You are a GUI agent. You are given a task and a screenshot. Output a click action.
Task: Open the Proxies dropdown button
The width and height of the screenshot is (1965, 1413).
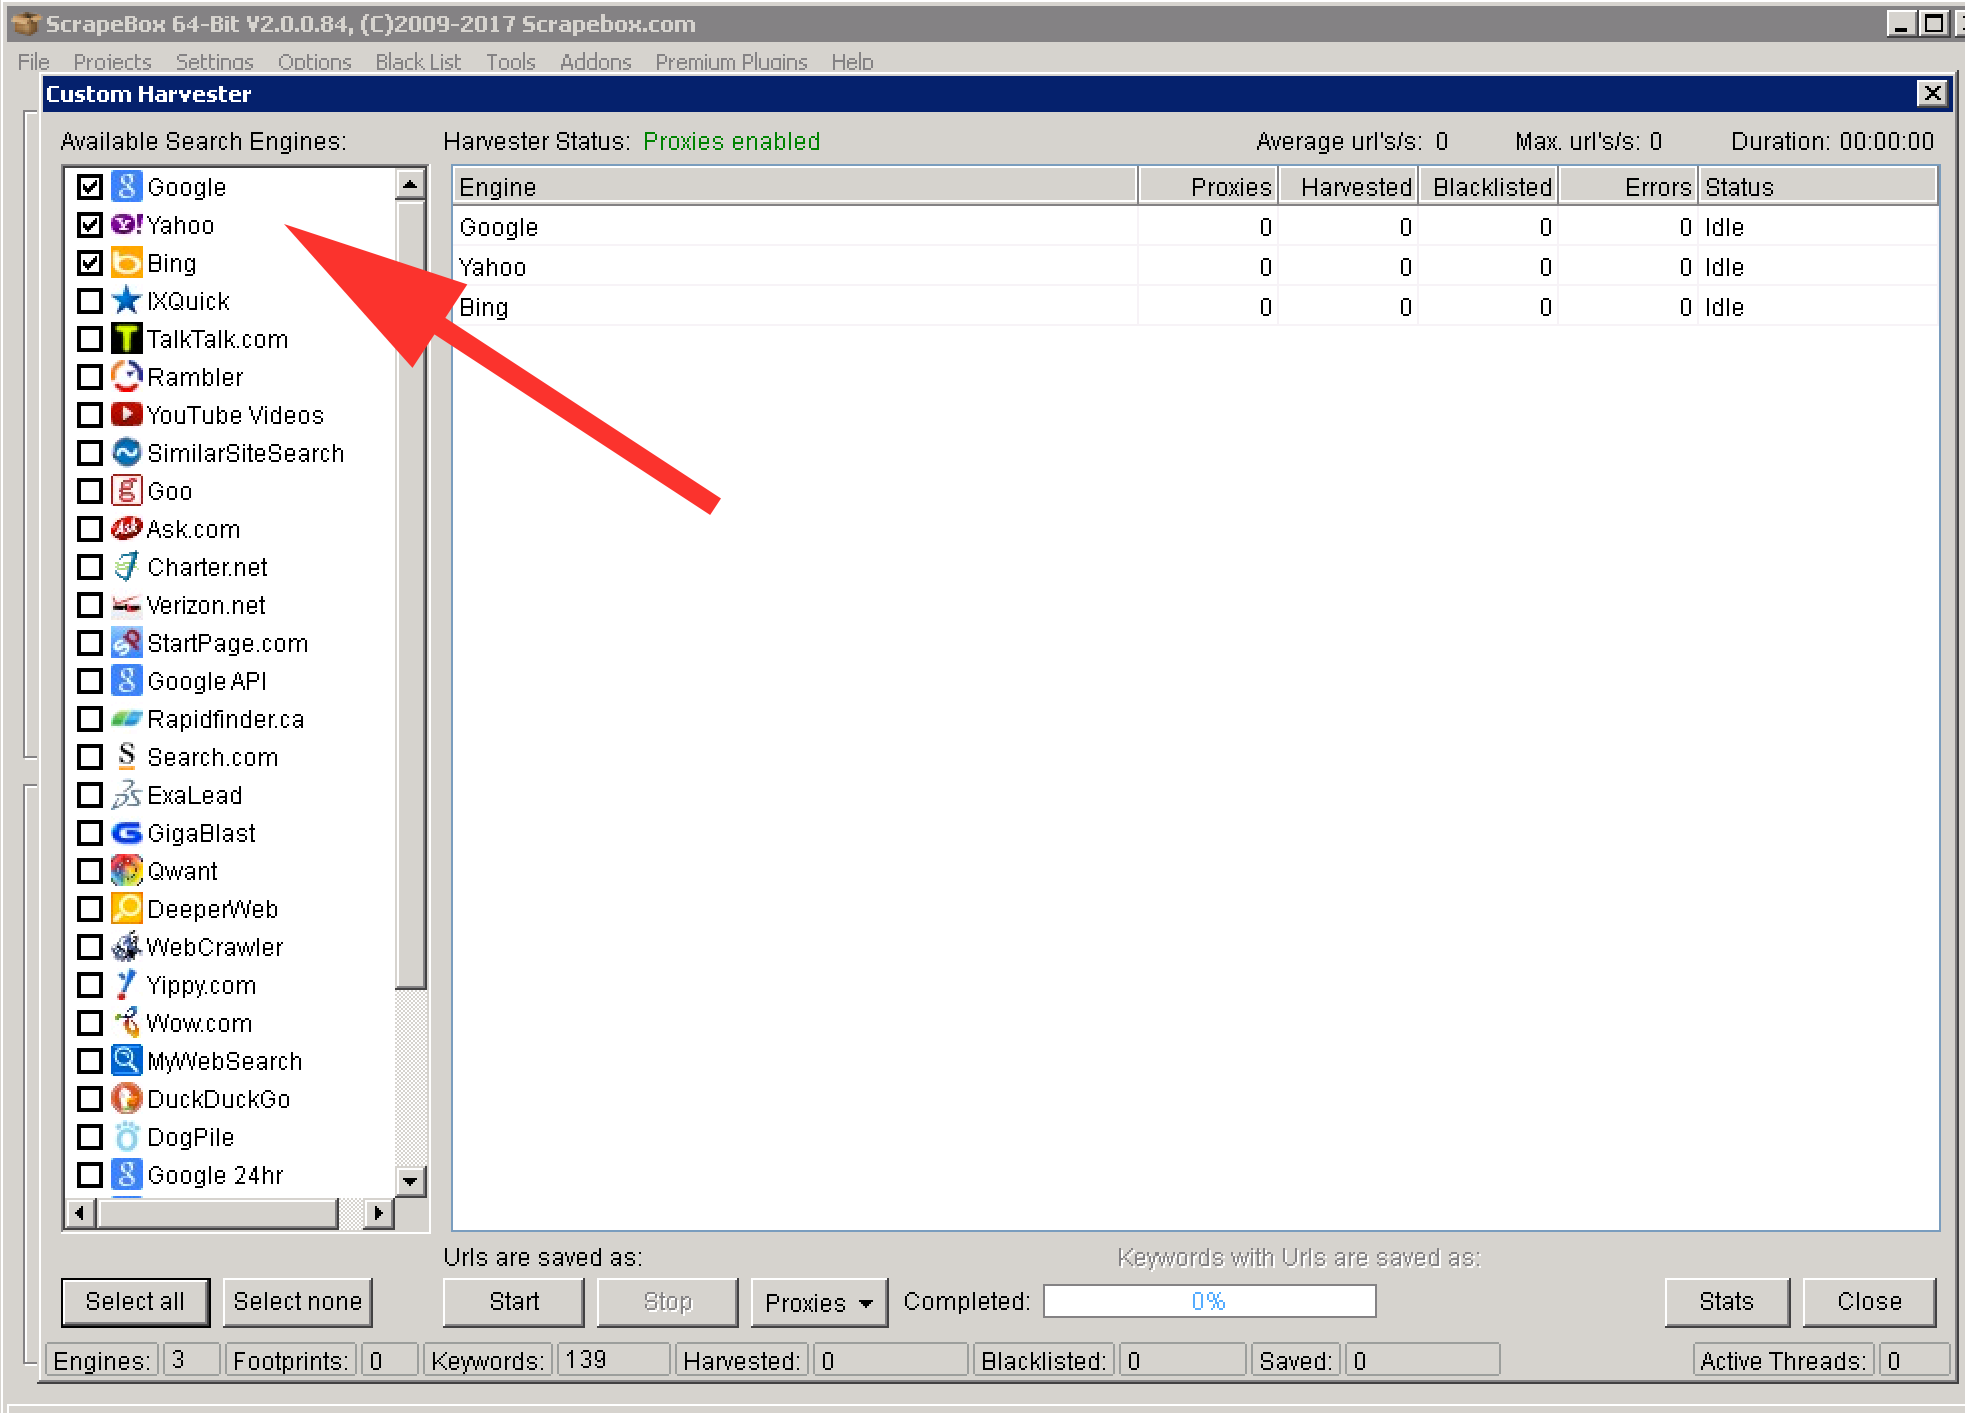coord(819,1302)
